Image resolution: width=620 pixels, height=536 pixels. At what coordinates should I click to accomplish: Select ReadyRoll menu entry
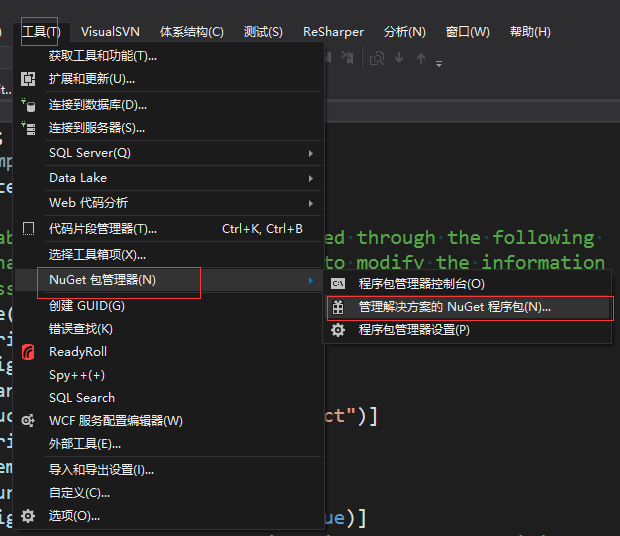(168, 352)
